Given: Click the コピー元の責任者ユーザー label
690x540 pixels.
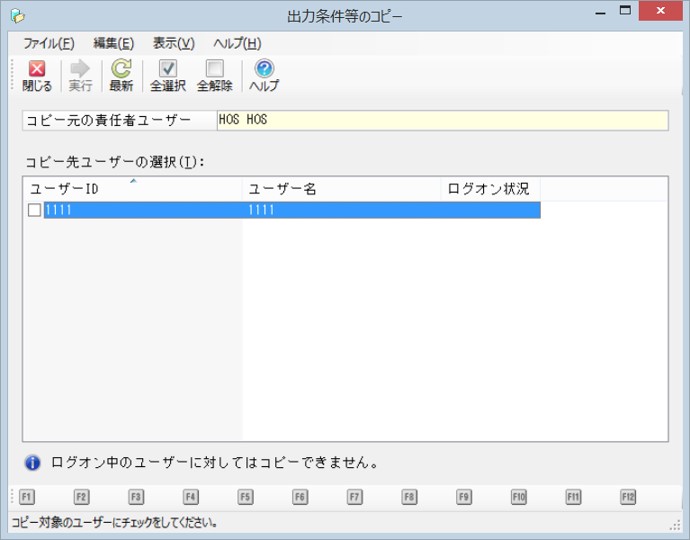Looking at the screenshot, I should (x=108, y=120).
